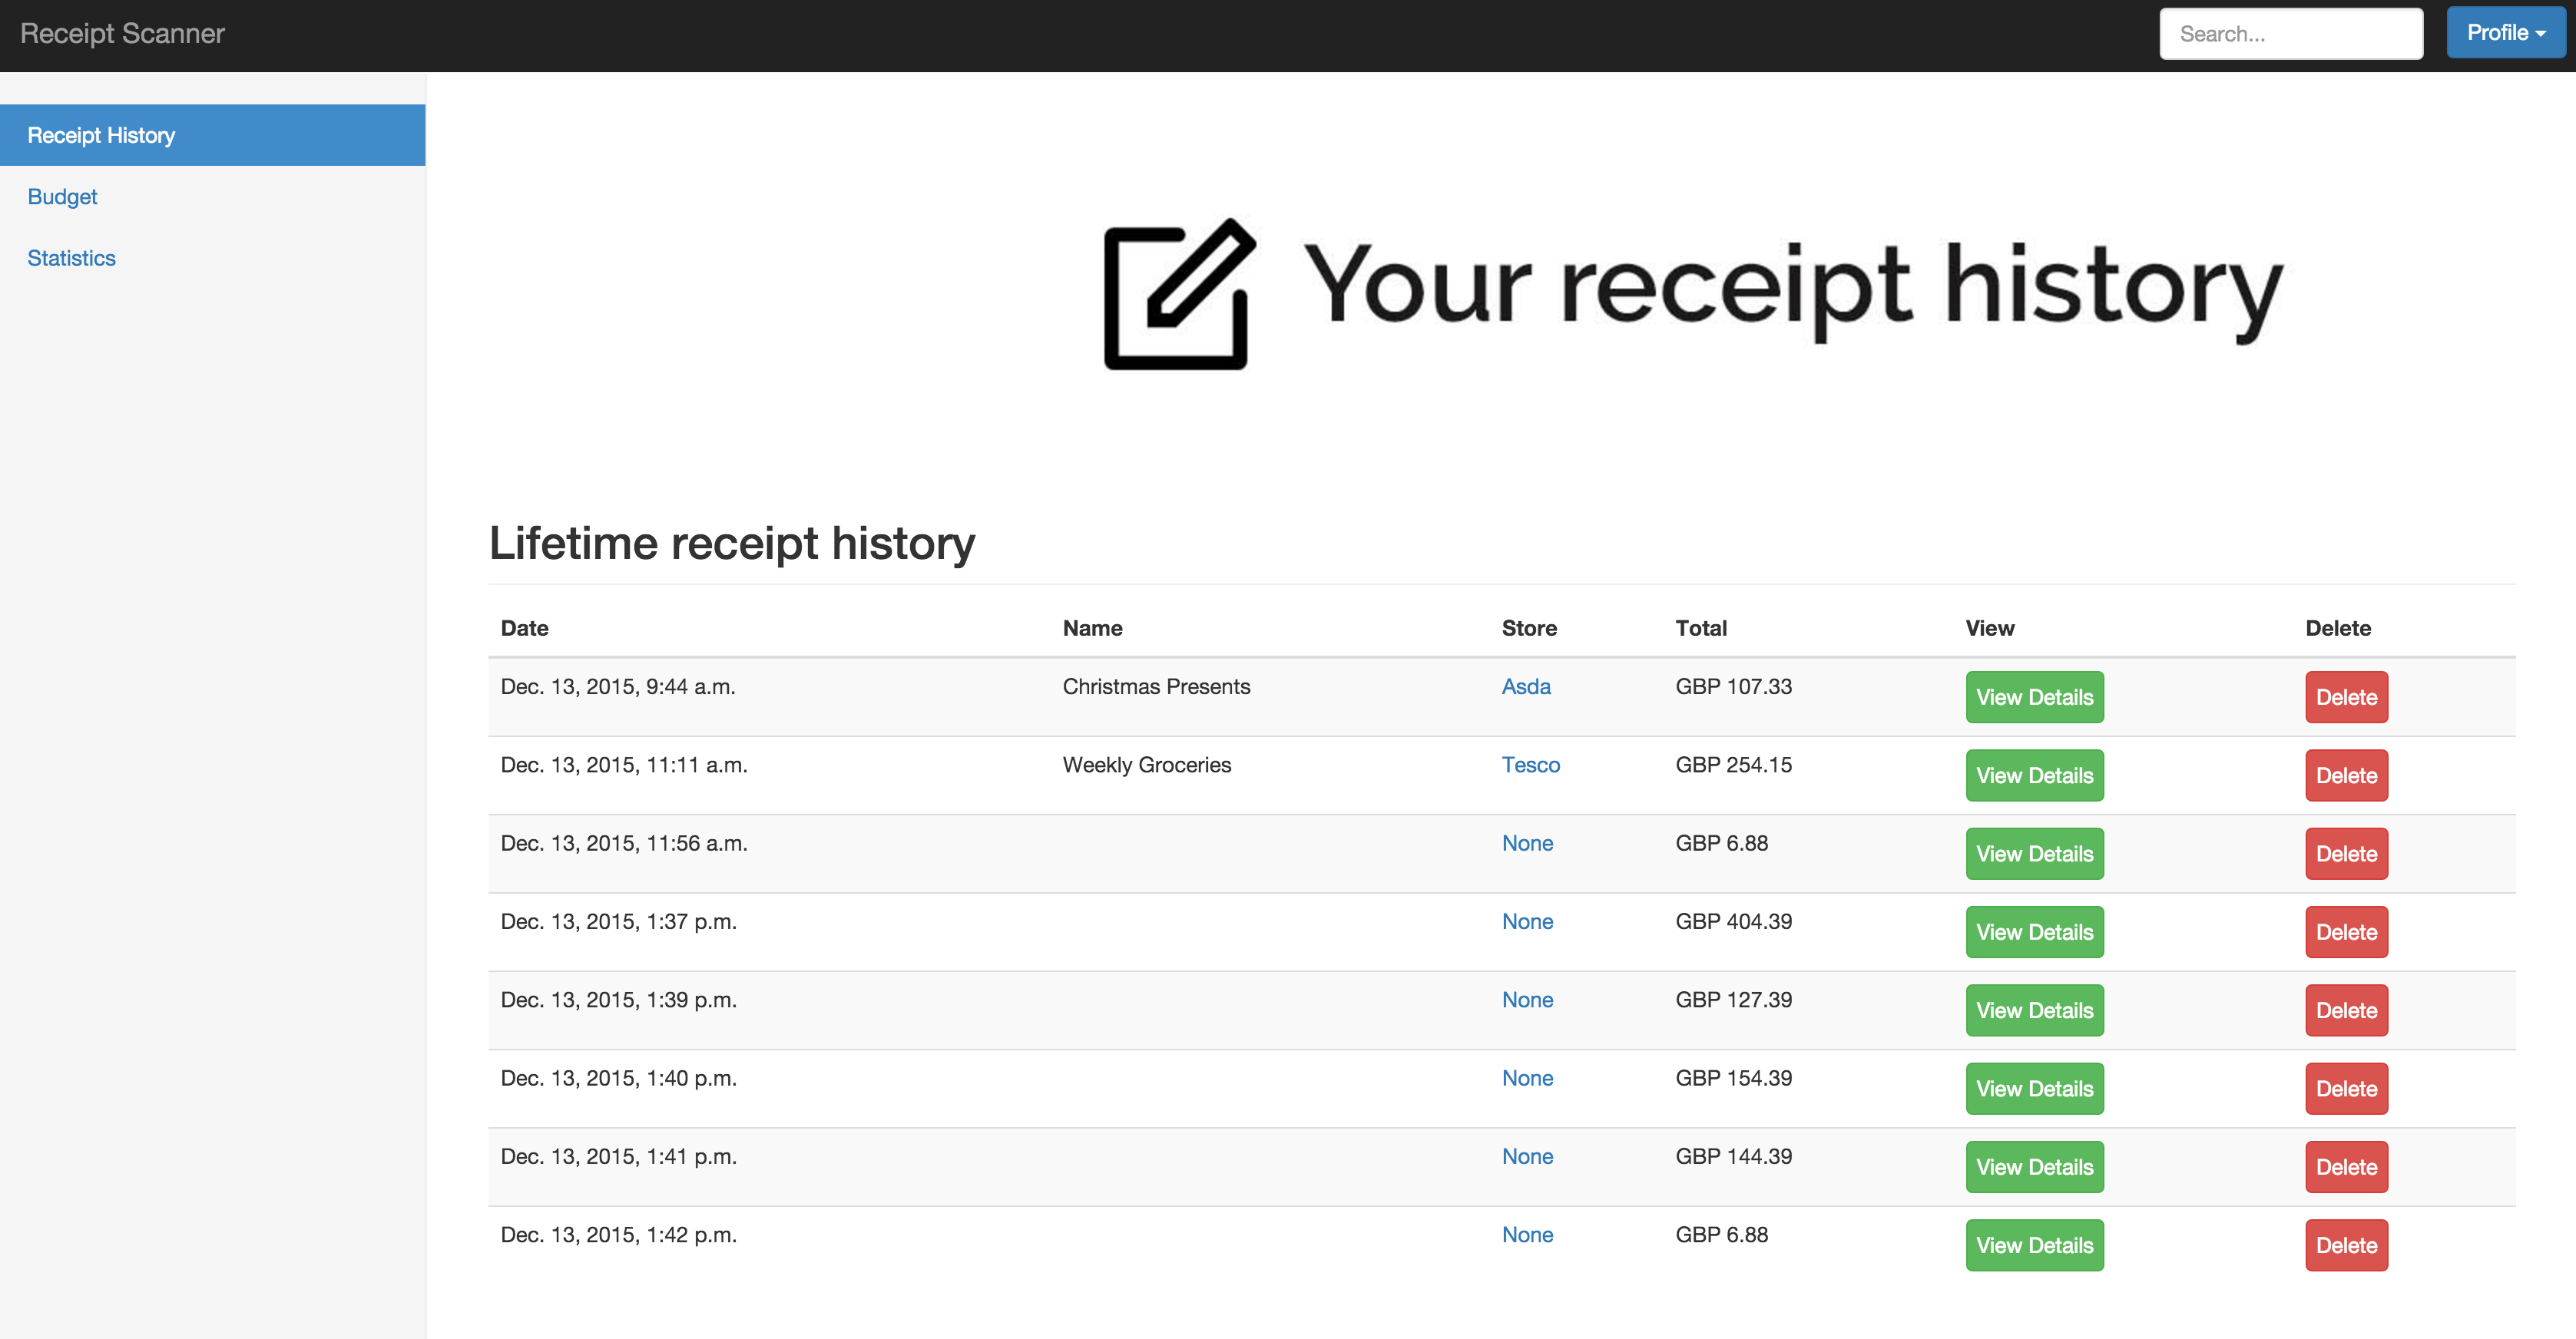Click the None store link for 11:56 a.m.

pyautogui.click(x=1526, y=843)
